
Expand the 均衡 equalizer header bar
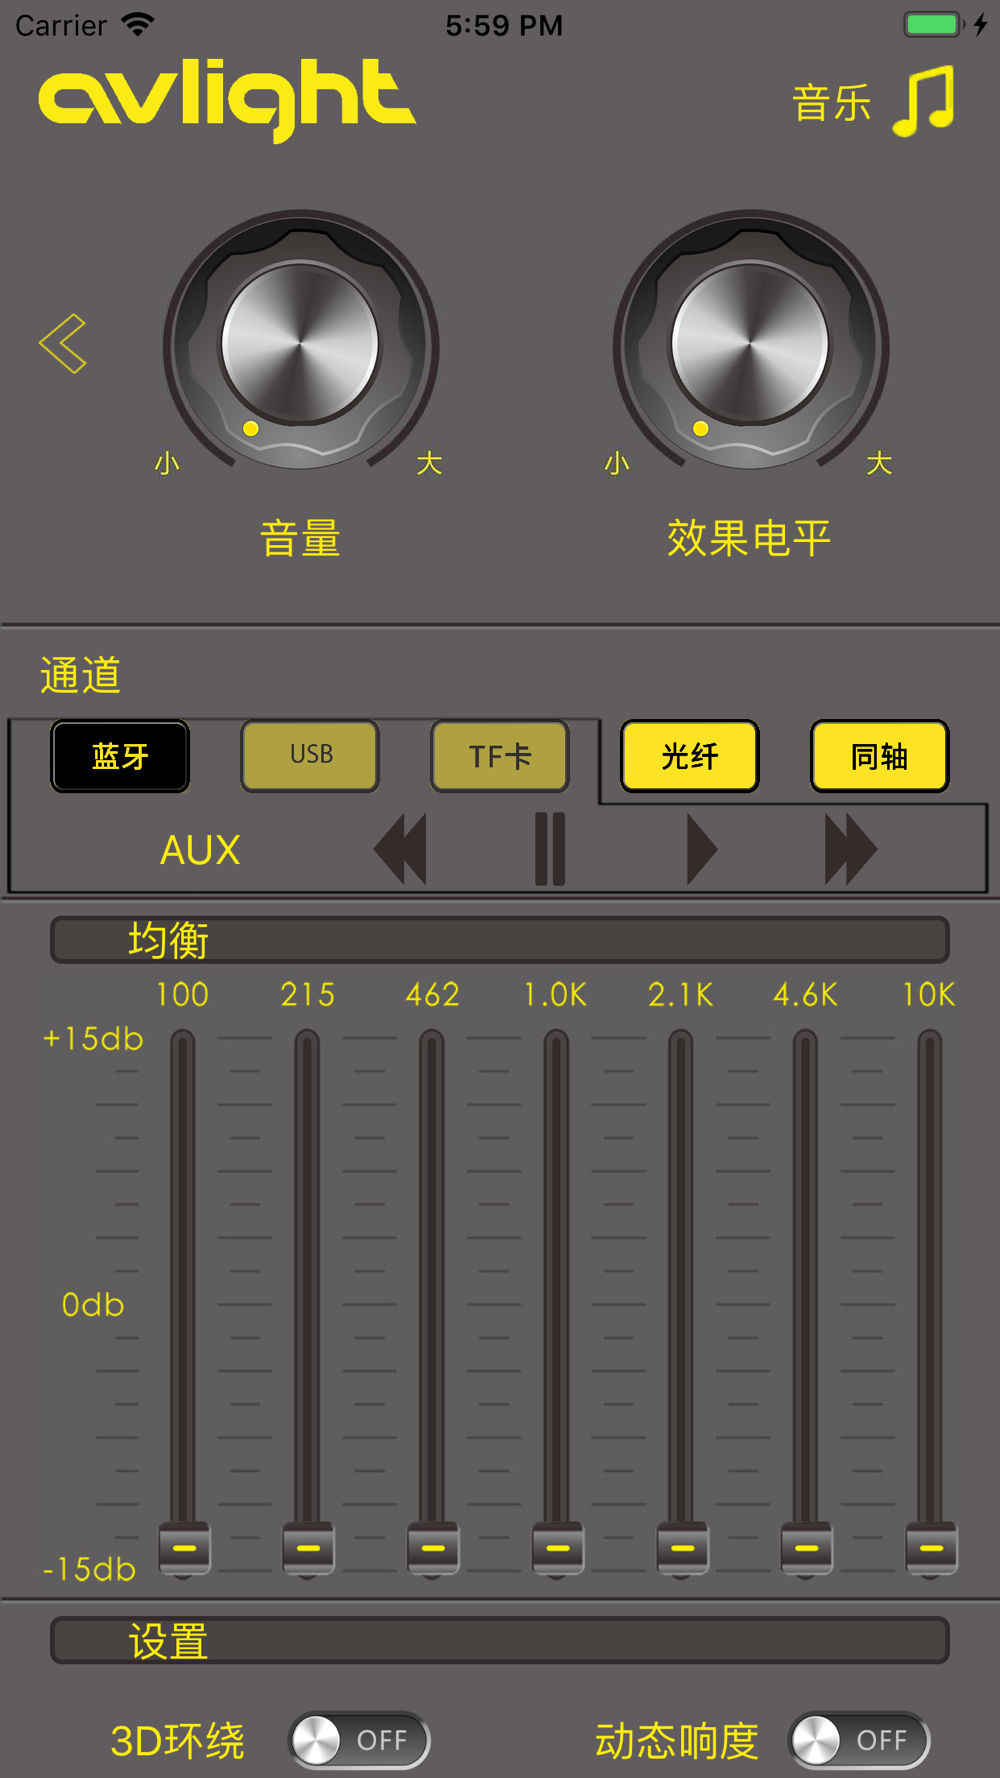(500, 940)
